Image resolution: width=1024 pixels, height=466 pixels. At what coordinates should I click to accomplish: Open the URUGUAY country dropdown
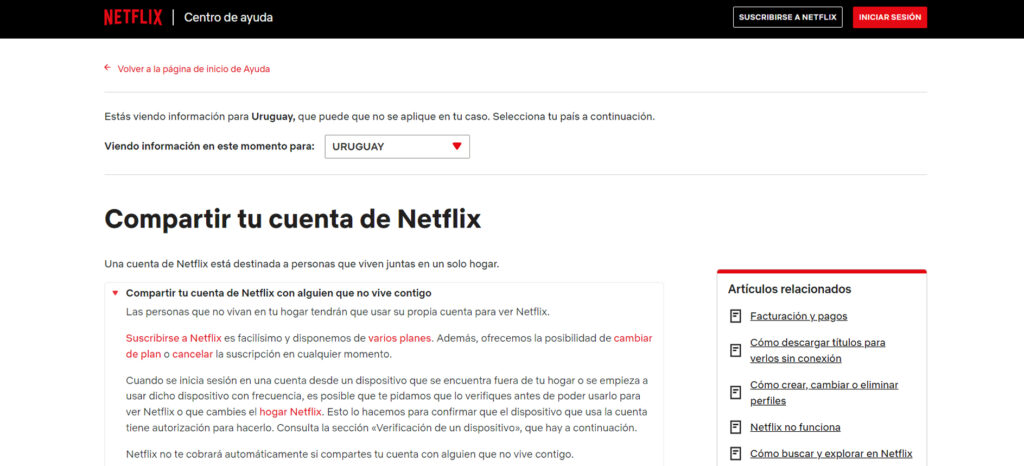[396, 146]
